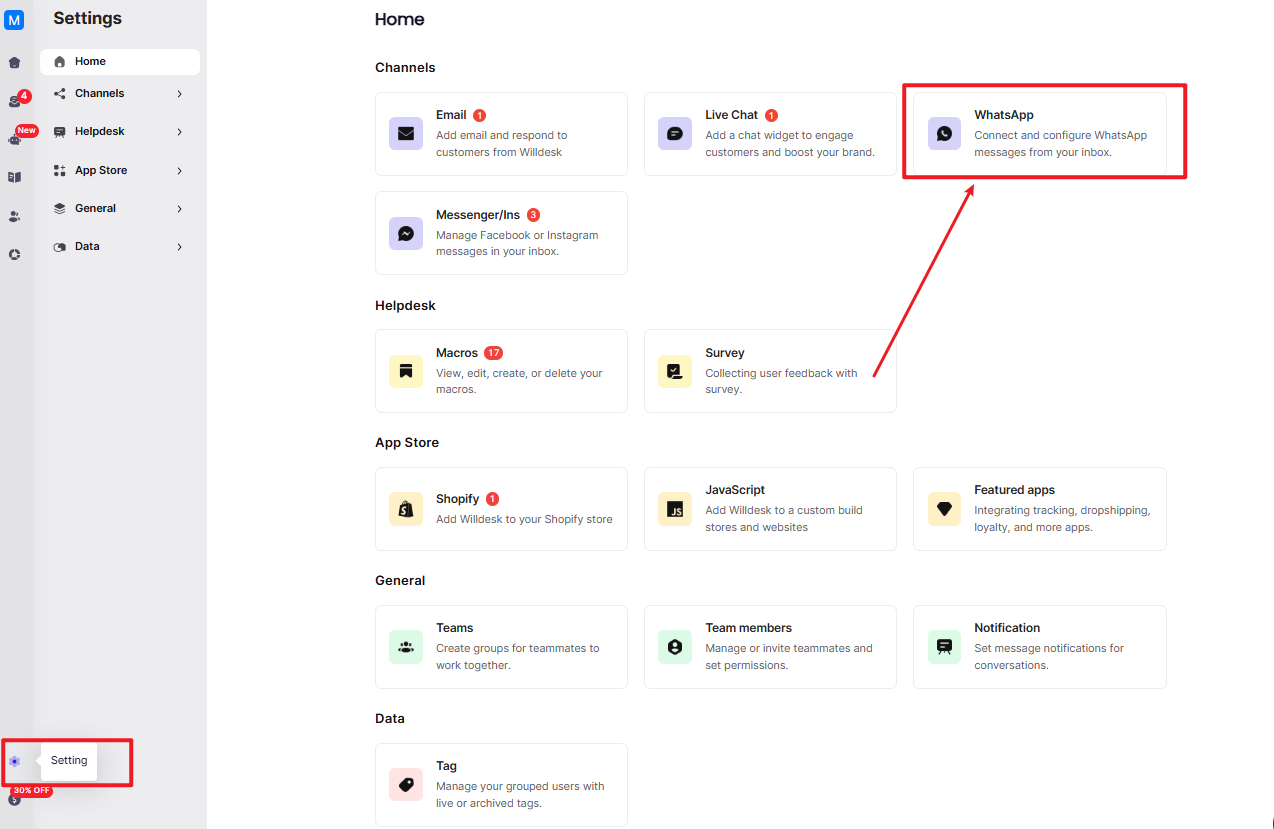
Task: Click 'Manage your grouped users' Tag description
Action: [x=520, y=795]
